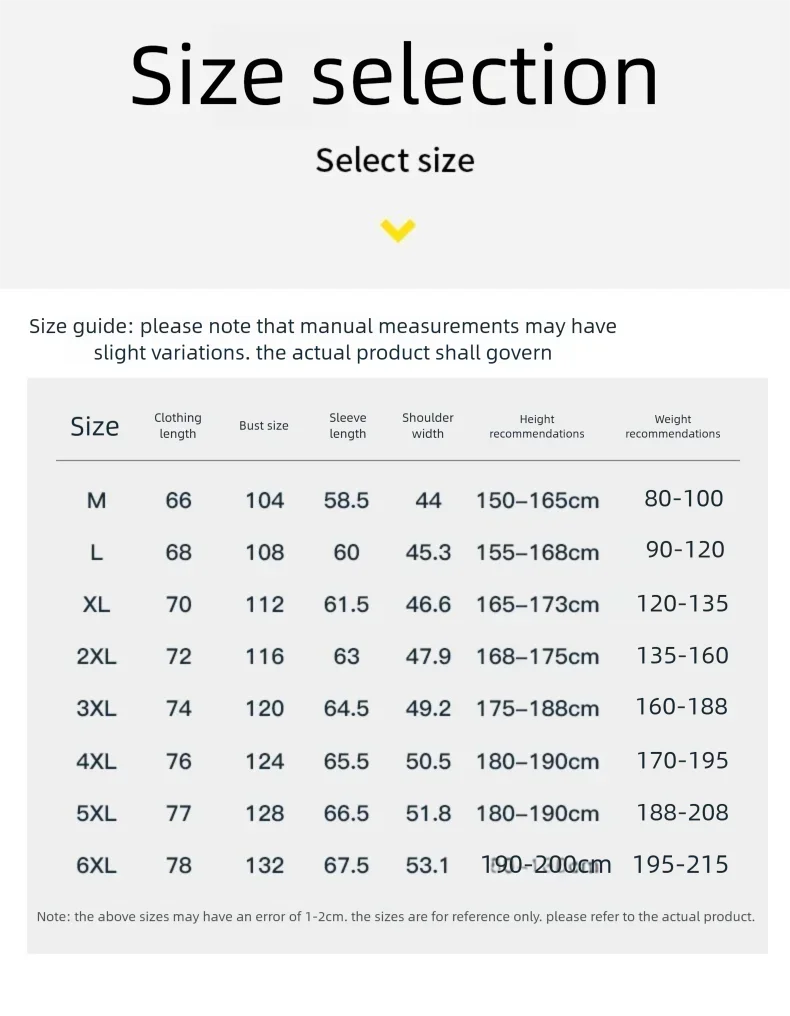The width and height of the screenshot is (790, 1016).
Task: Select the 5XL size label
Action: click(x=96, y=813)
